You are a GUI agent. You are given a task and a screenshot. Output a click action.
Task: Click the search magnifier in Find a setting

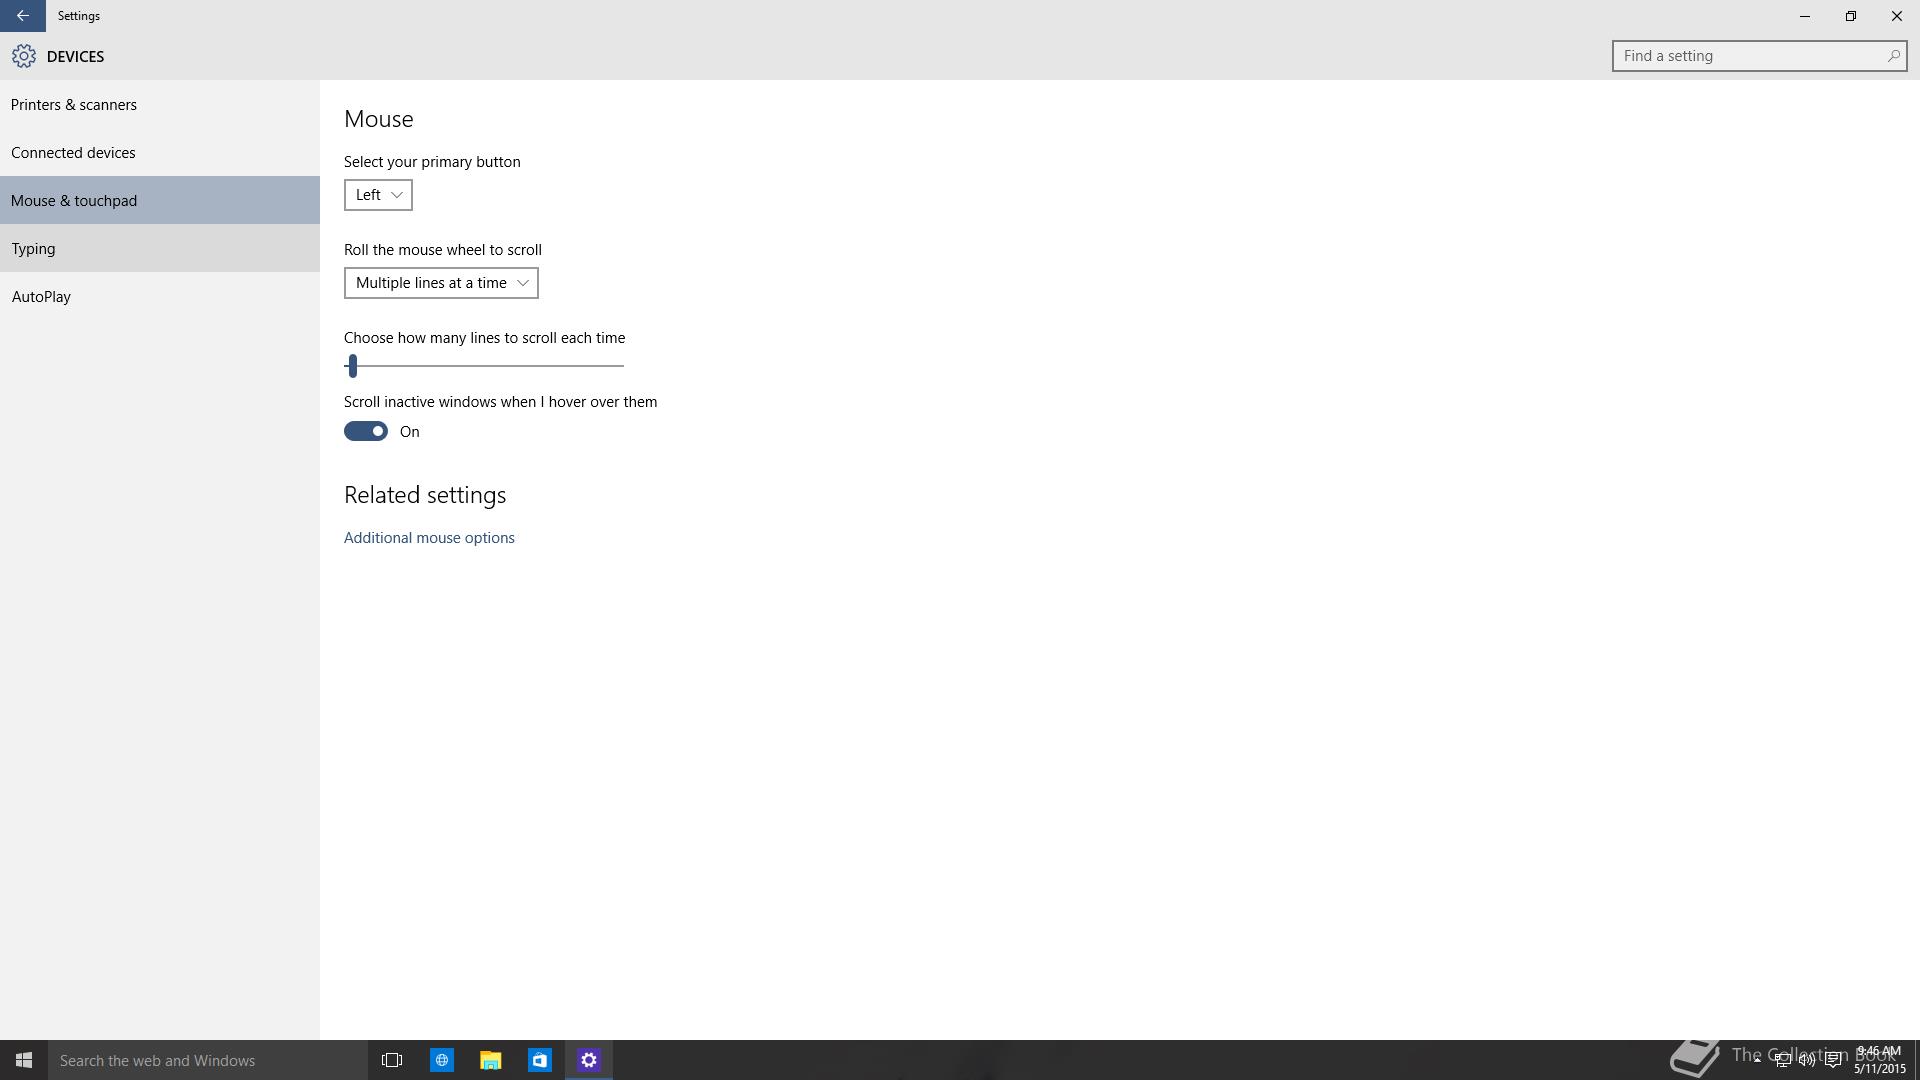coord(1893,56)
